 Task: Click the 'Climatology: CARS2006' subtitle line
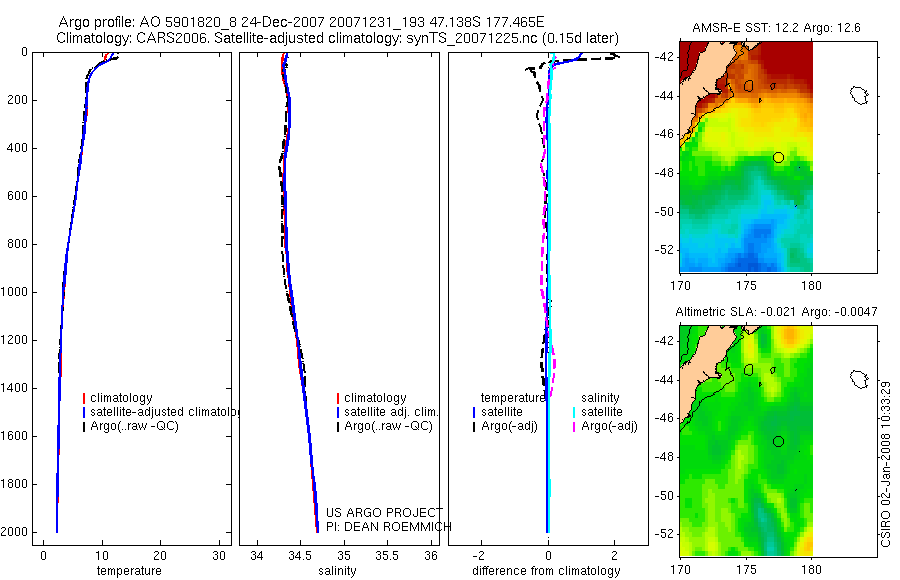(338, 38)
